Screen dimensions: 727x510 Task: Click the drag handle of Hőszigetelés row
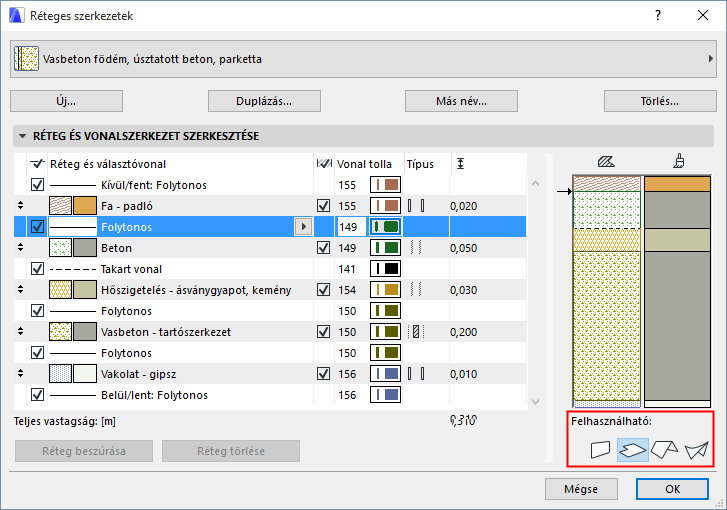[20, 289]
